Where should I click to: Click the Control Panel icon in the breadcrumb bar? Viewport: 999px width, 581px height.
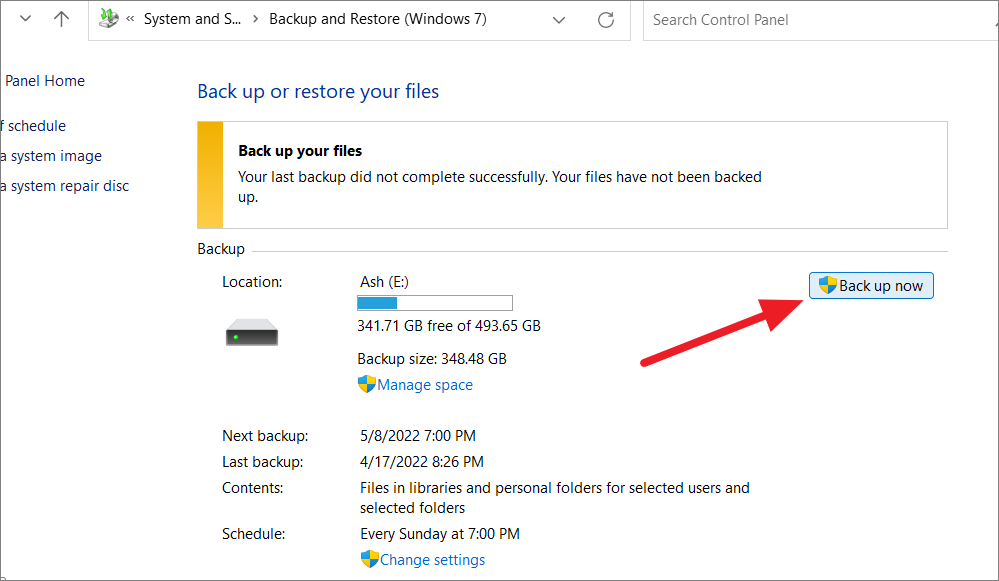[x=108, y=17]
